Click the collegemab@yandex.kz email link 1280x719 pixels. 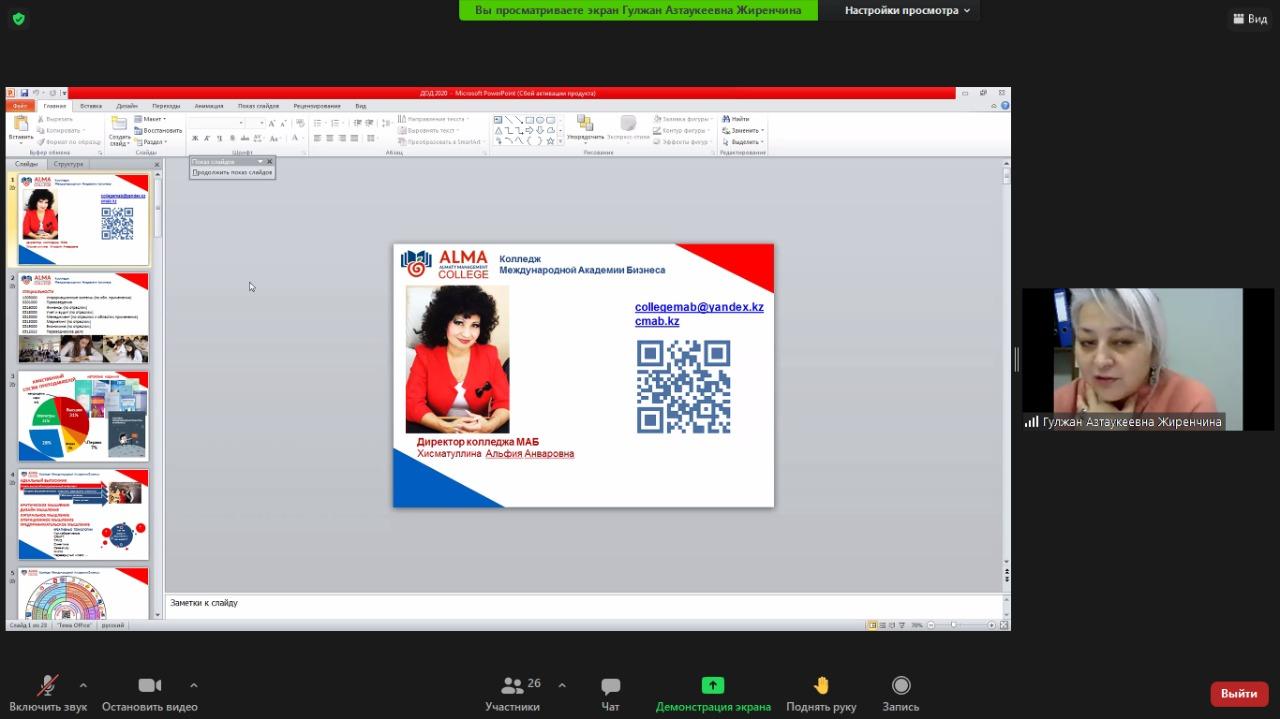pos(699,308)
